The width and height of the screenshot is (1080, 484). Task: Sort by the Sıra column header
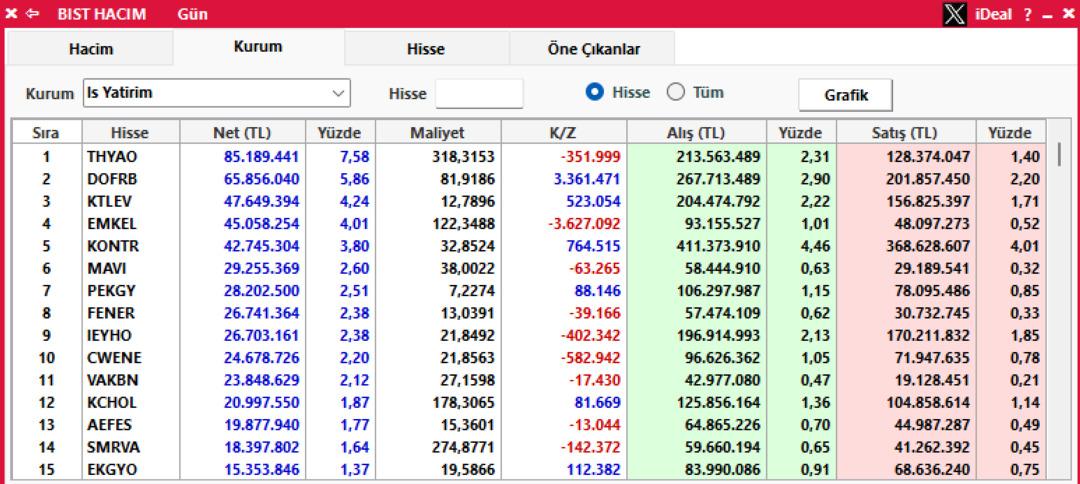pos(46,132)
